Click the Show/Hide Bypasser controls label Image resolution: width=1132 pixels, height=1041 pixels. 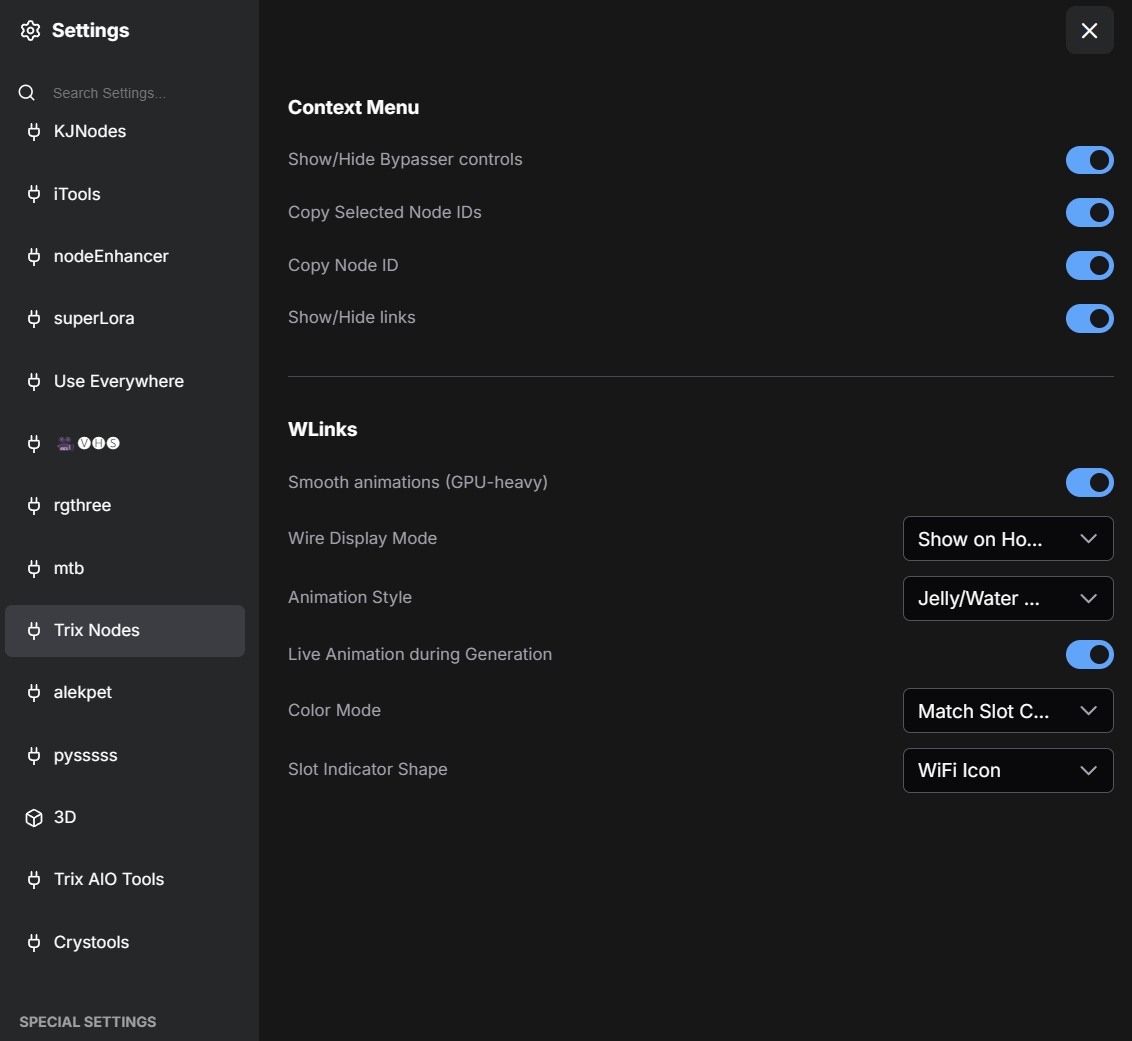point(405,160)
